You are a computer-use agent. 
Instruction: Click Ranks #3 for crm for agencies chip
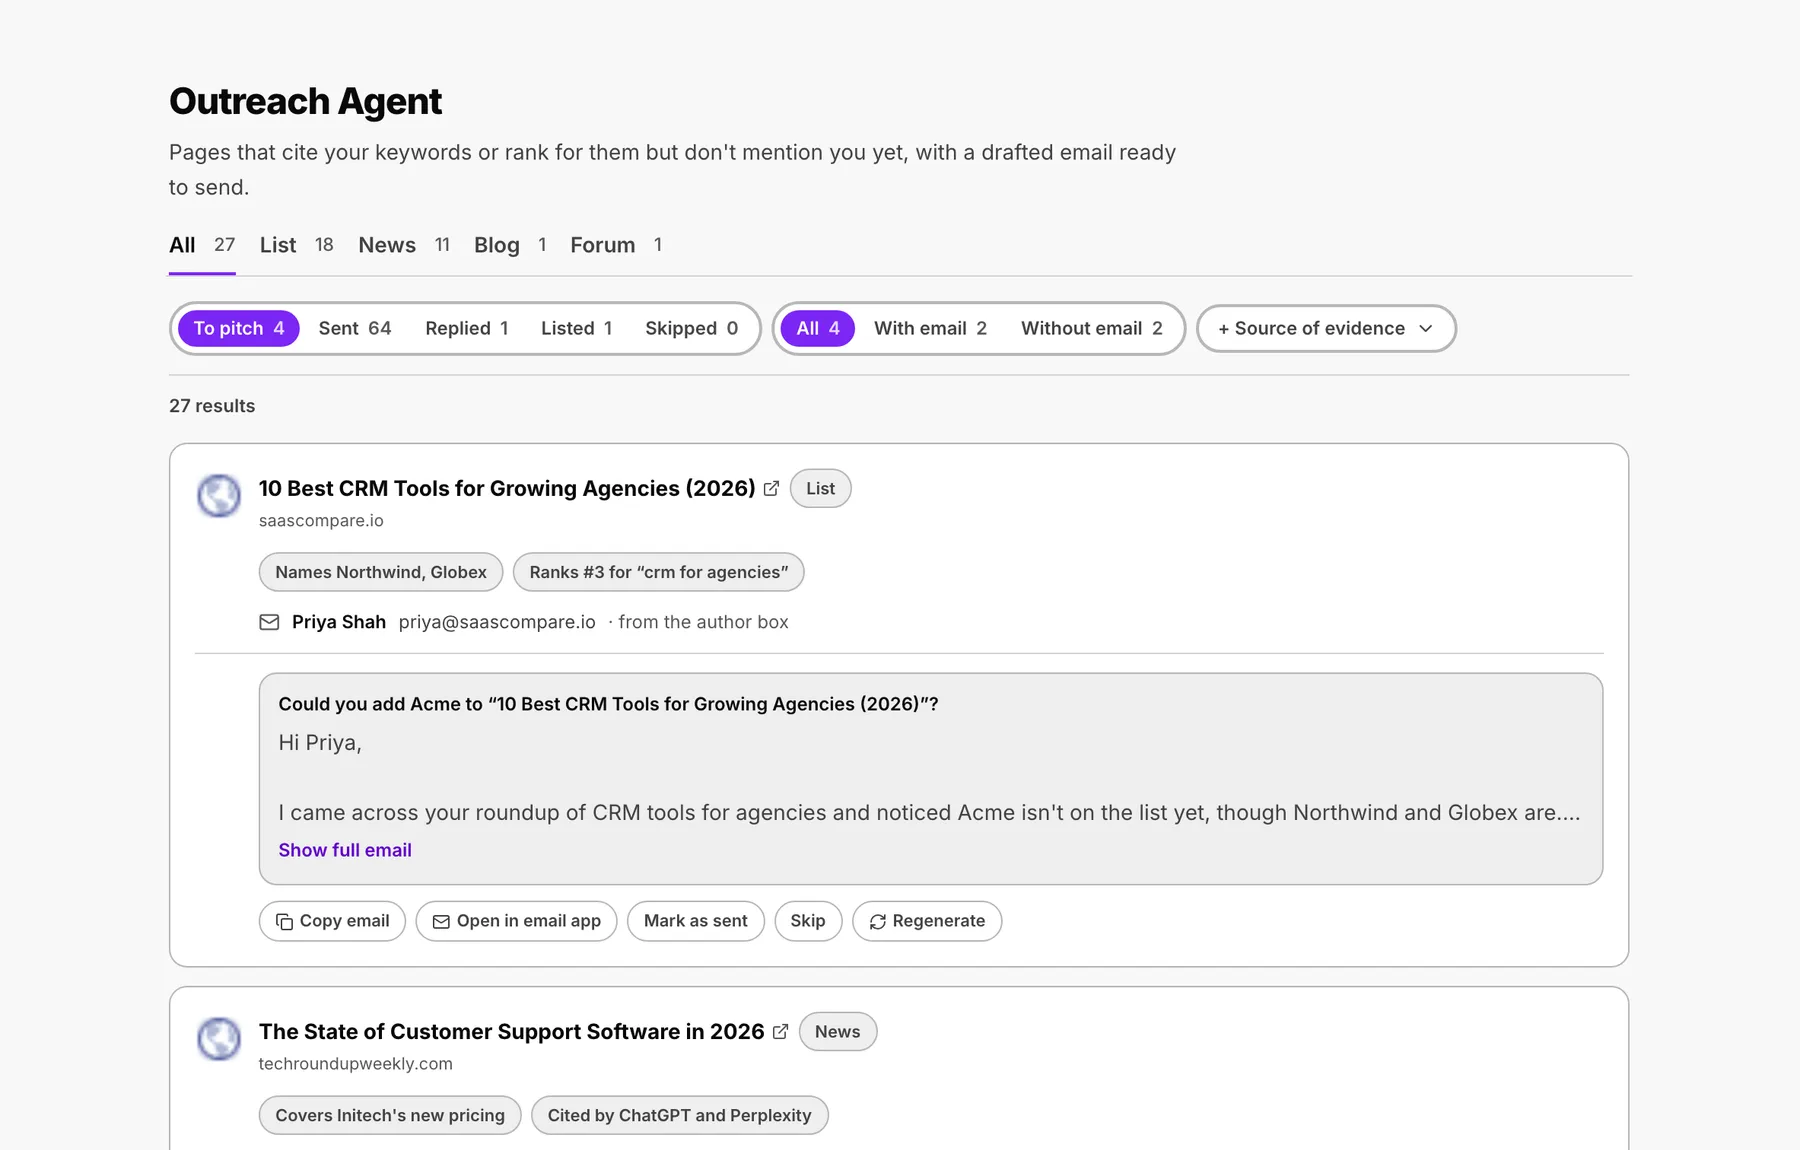click(x=659, y=572)
